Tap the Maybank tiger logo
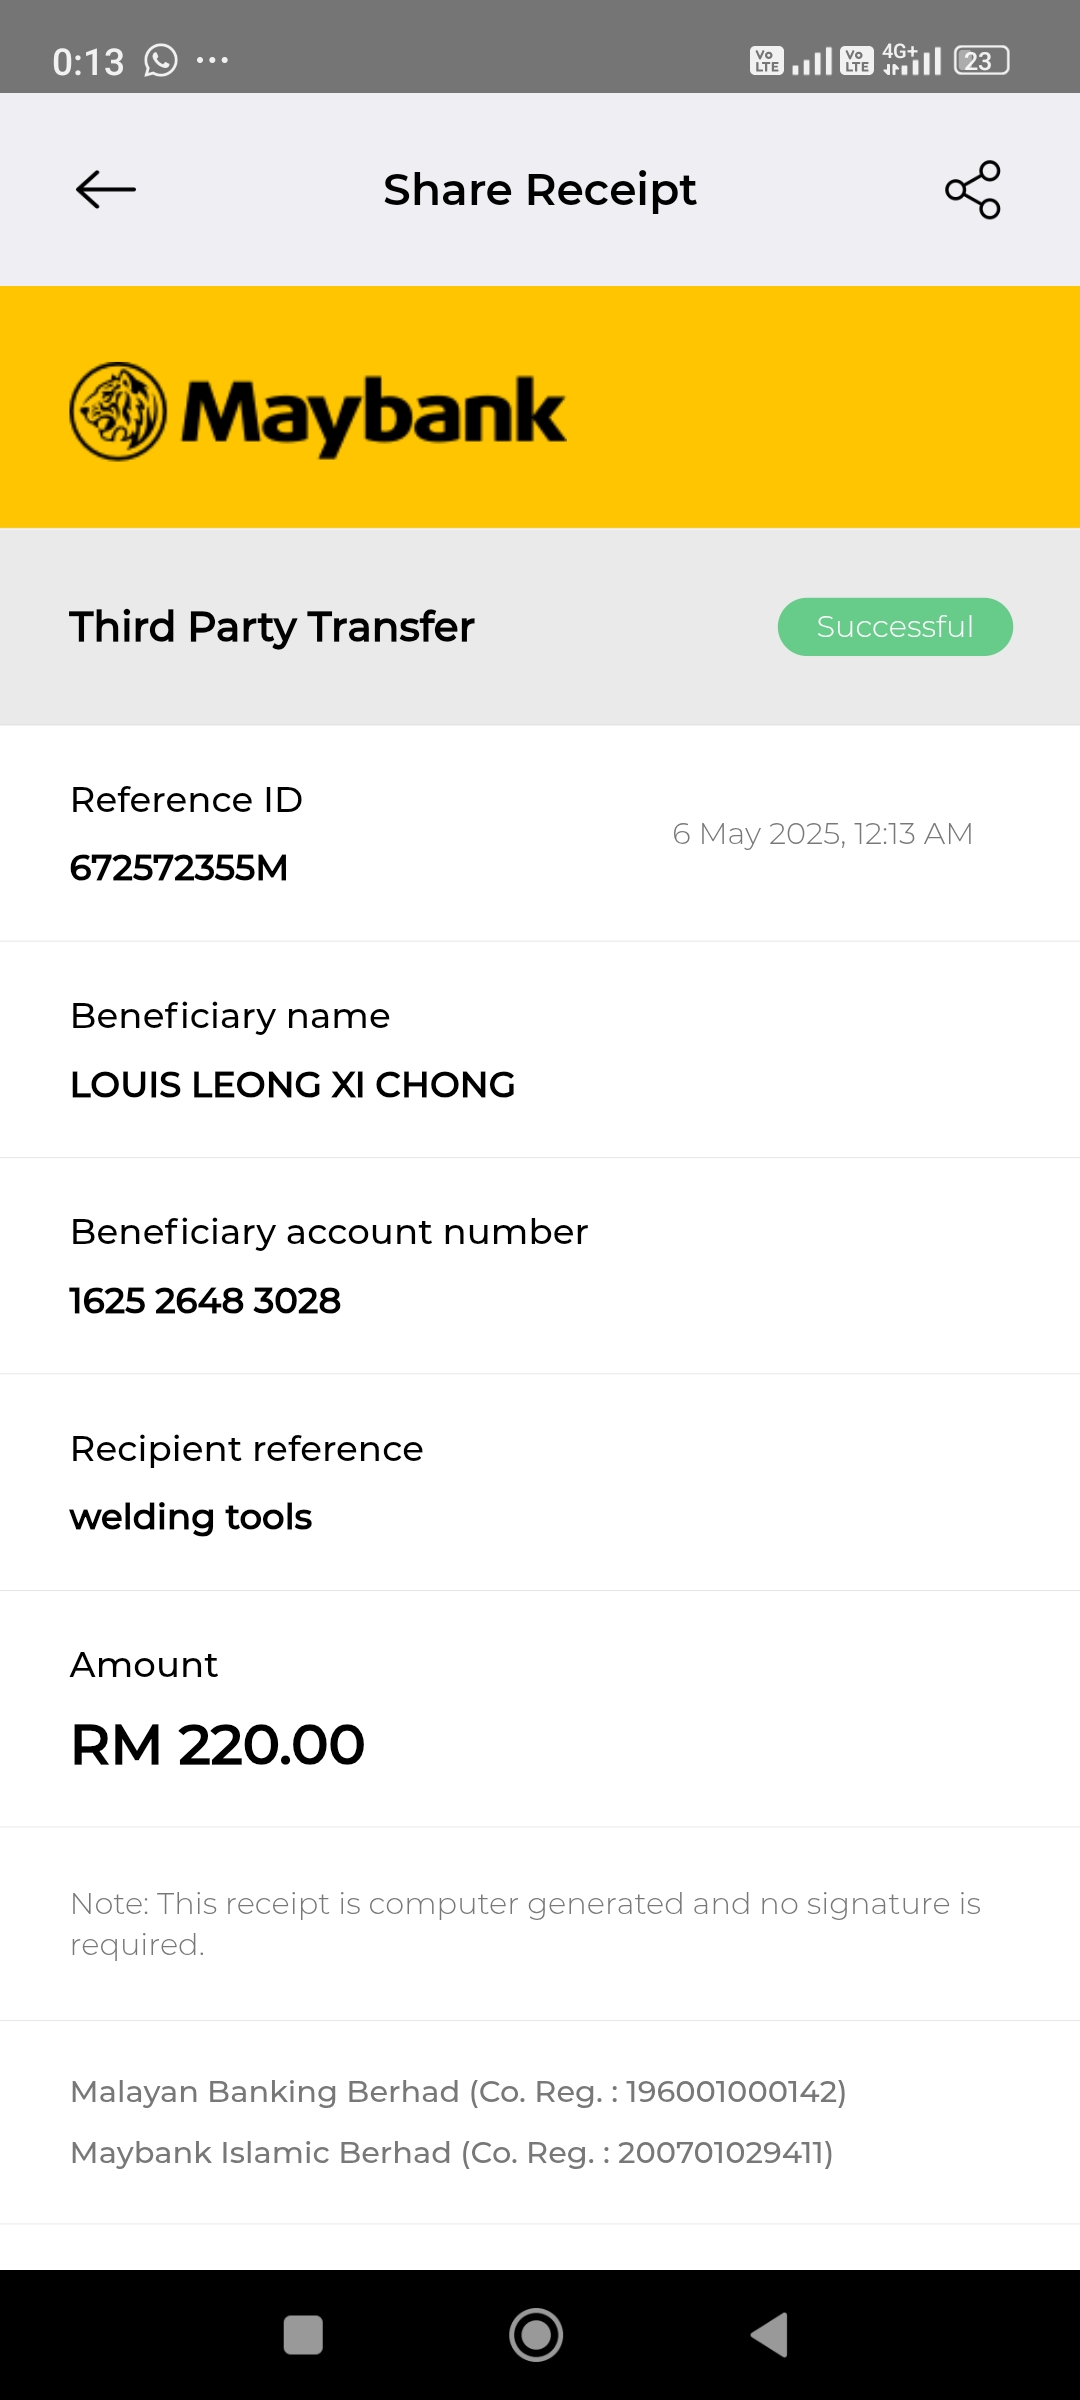The image size is (1080, 2400). (x=118, y=411)
